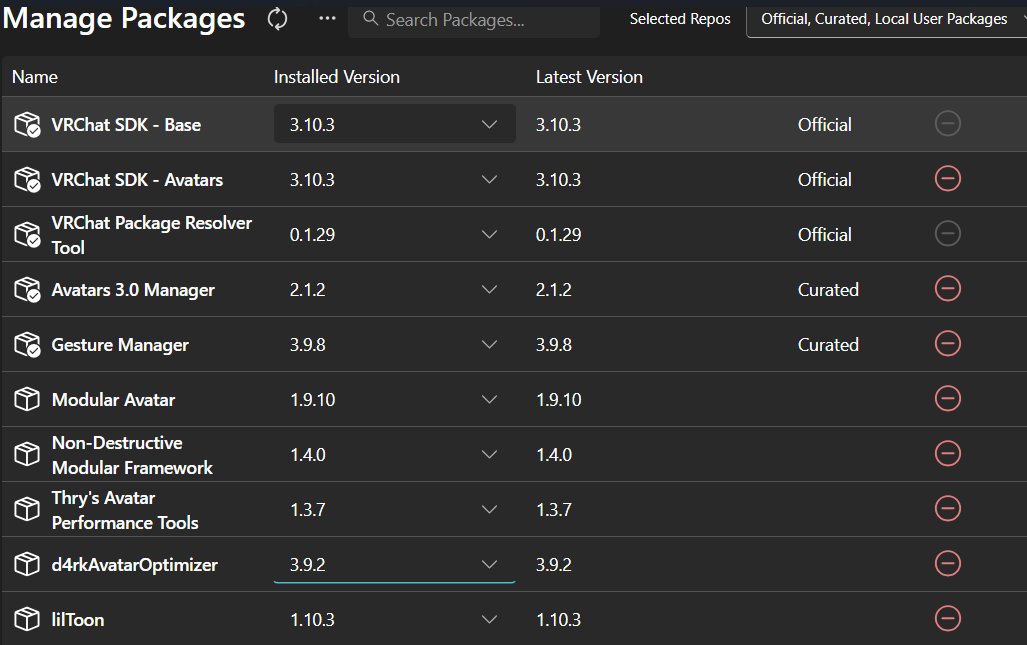The height and width of the screenshot is (645, 1027).
Task: Click latest version 3.9.8 for Gesture Manager
Action: 553,345
